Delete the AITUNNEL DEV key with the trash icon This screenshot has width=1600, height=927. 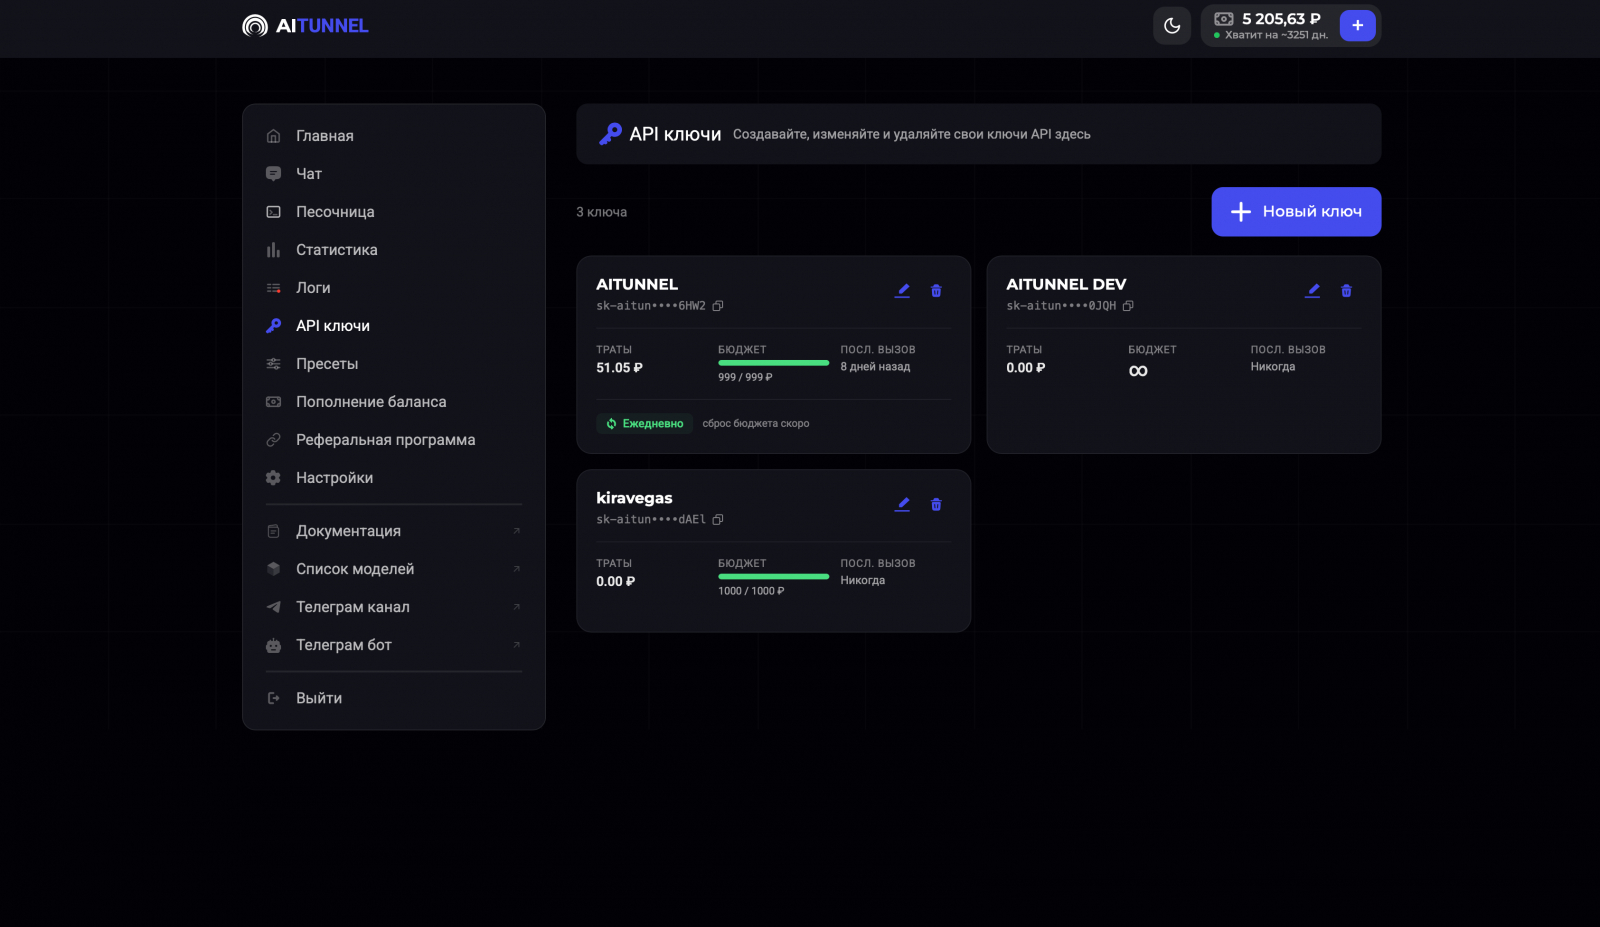point(1346,291)
